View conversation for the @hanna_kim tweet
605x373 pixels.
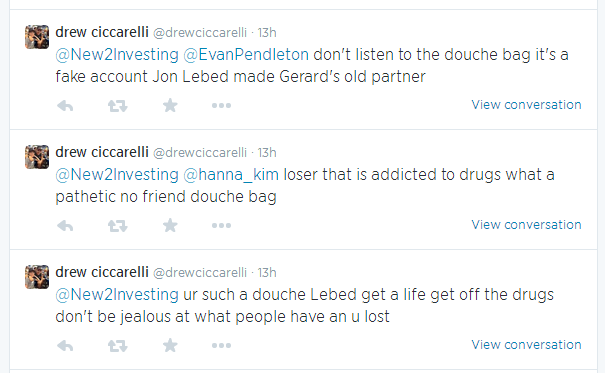click(x=526, y=224)
